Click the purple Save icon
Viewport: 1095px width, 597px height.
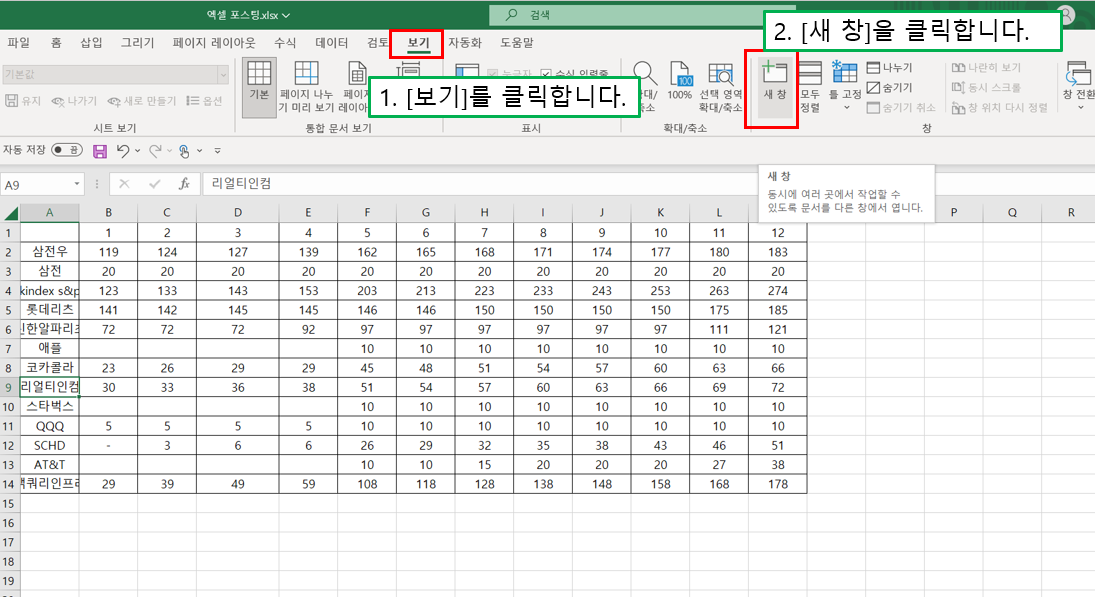point(100,151)
